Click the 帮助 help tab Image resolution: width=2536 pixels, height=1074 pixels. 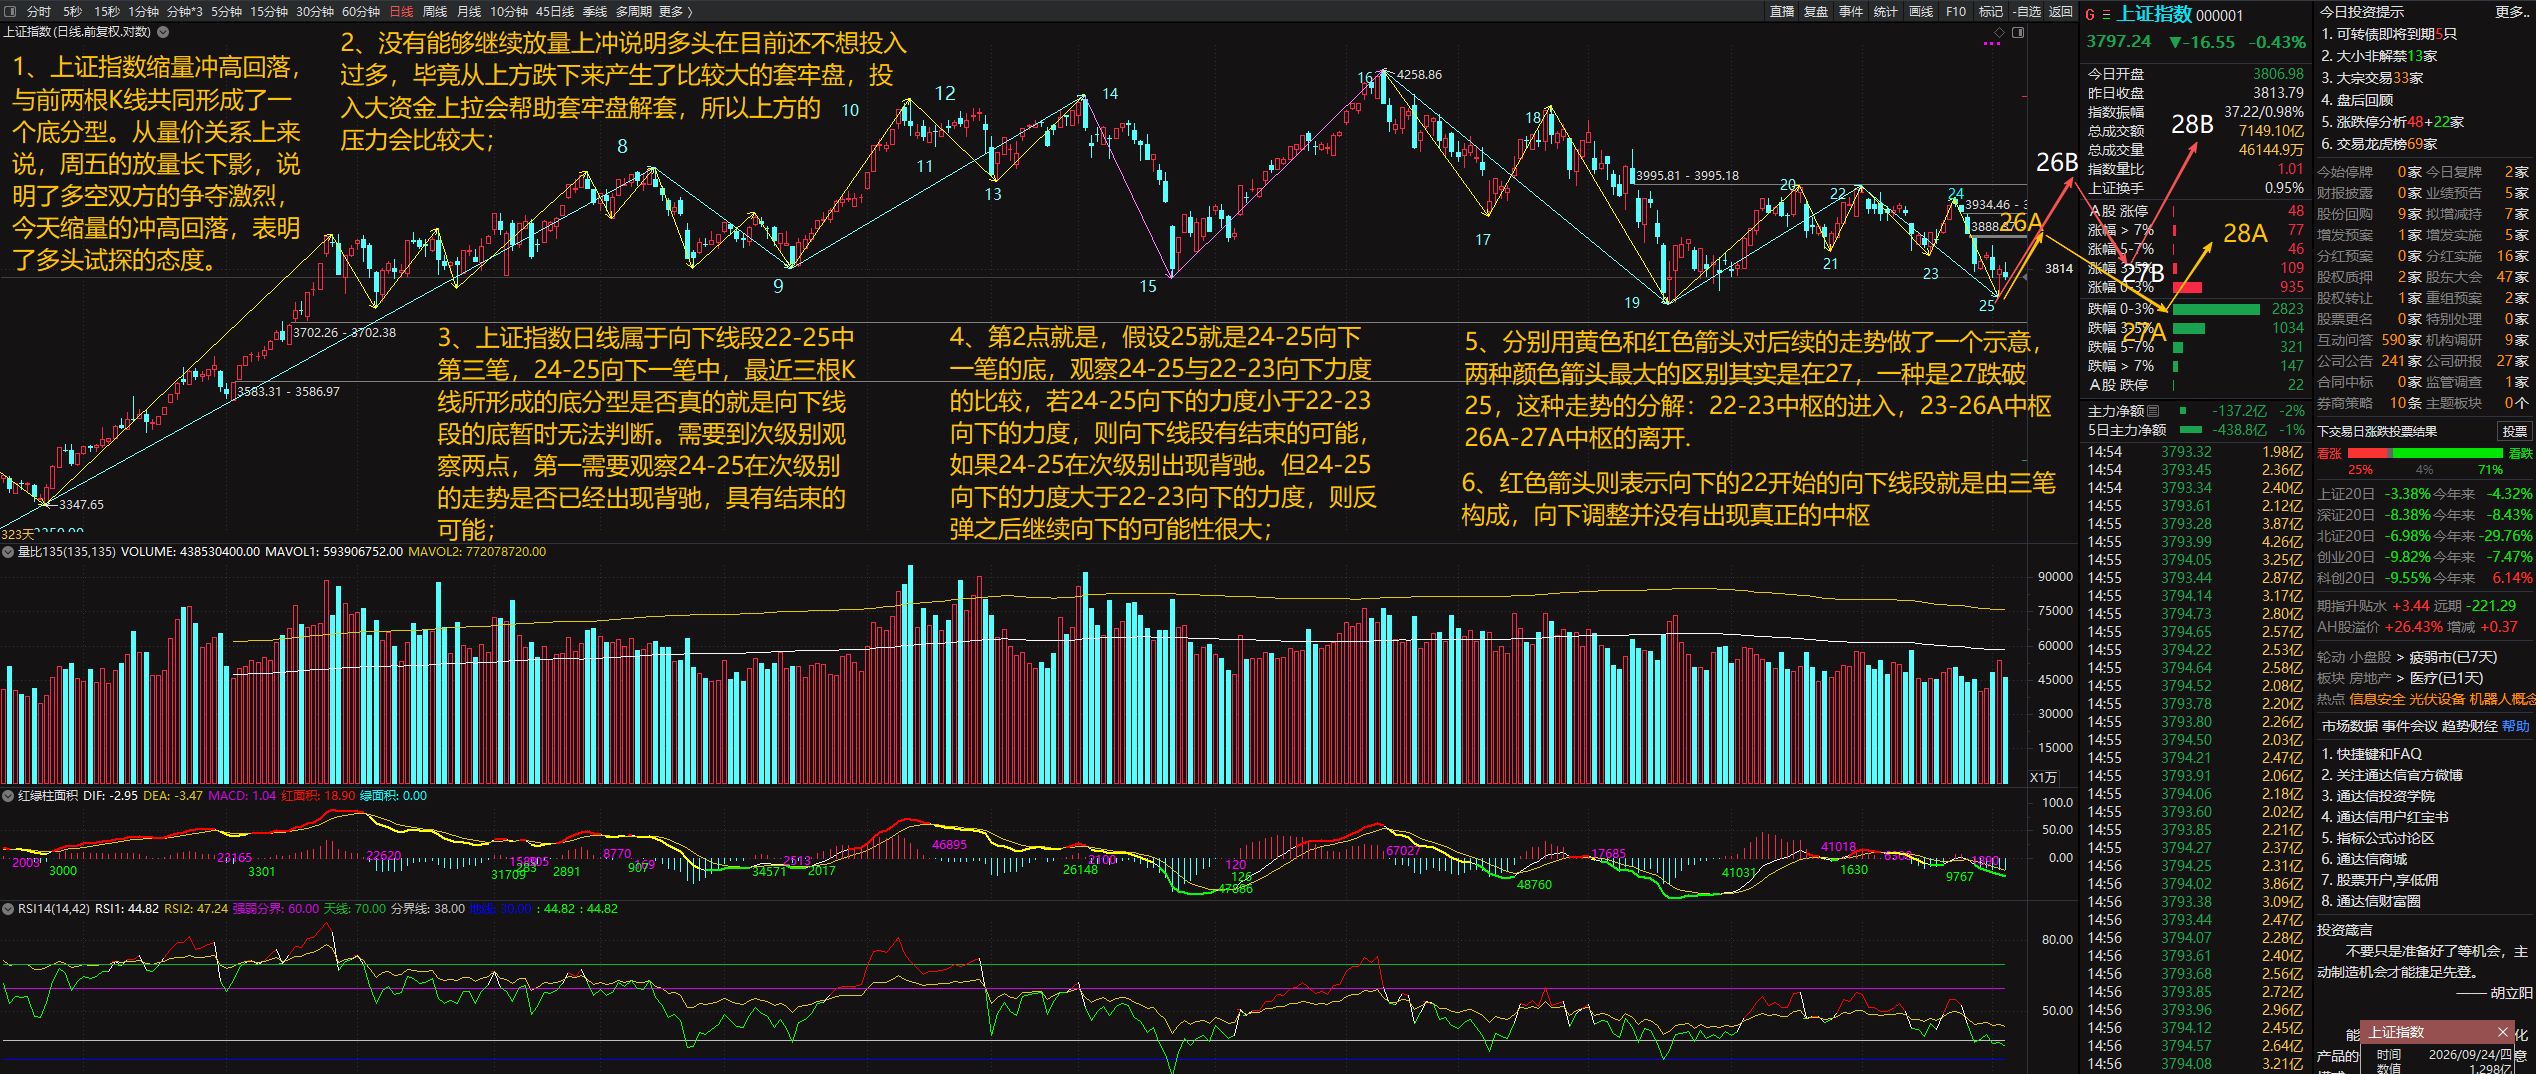click(2516, 726)
